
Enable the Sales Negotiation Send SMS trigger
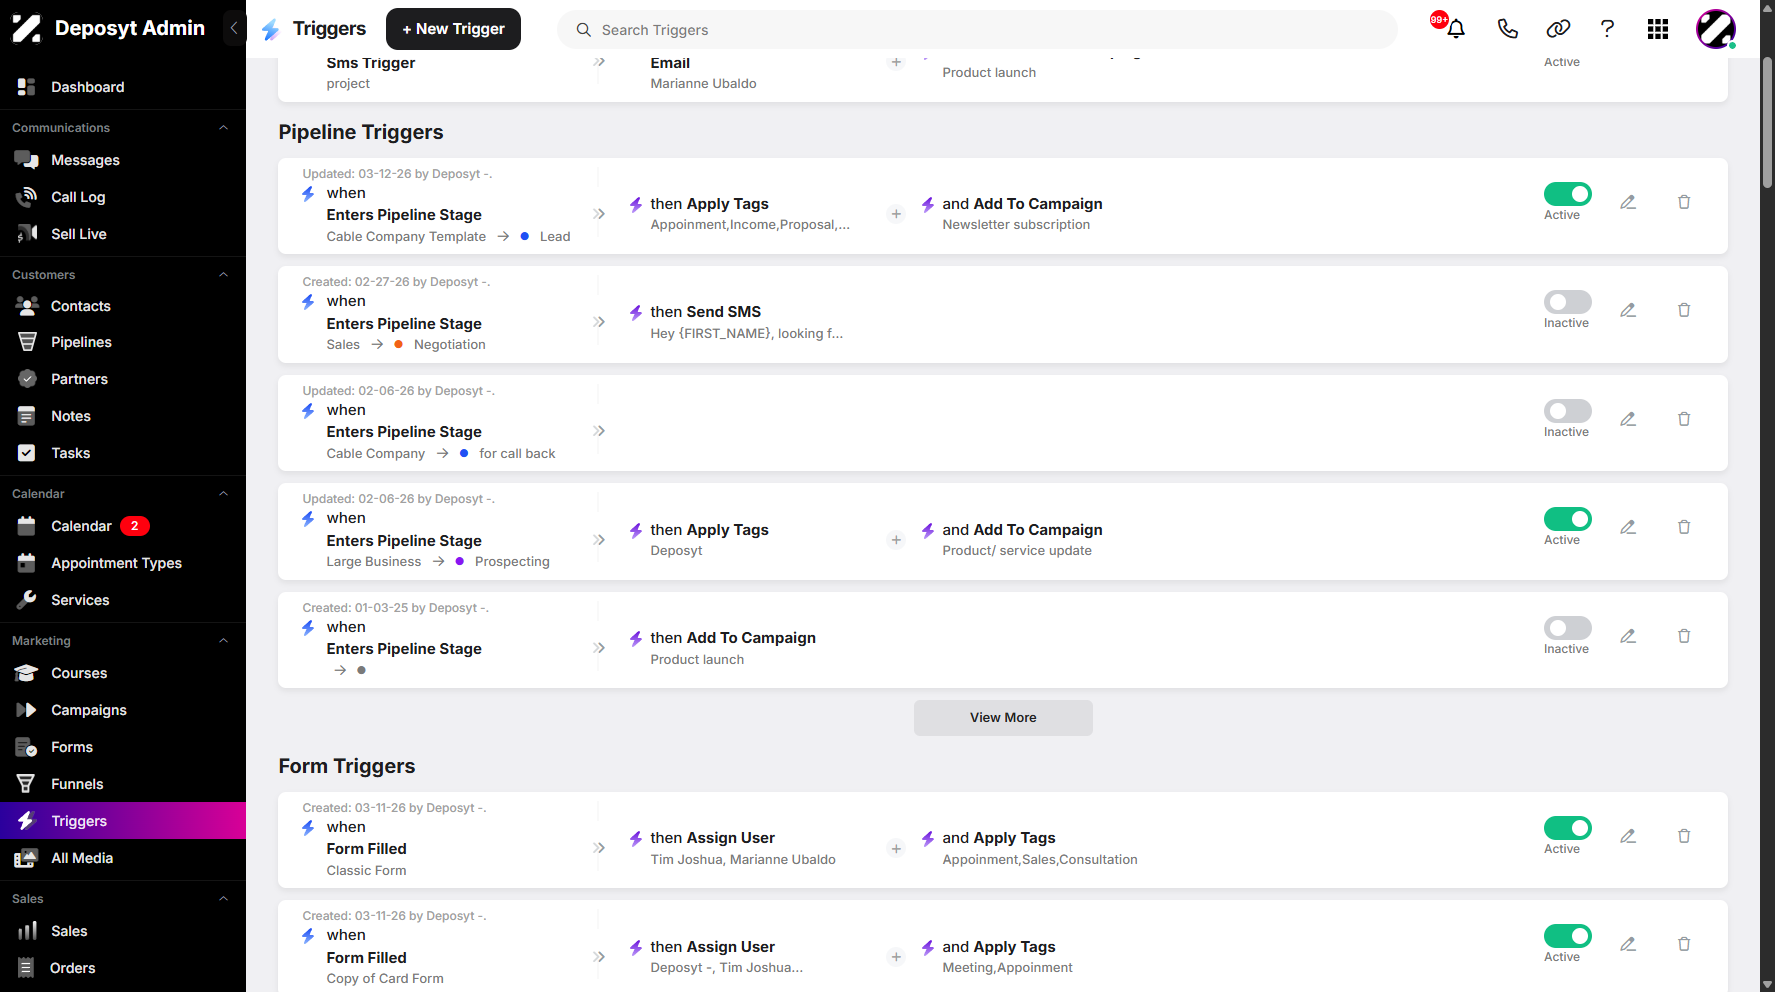pos(1567,302)
